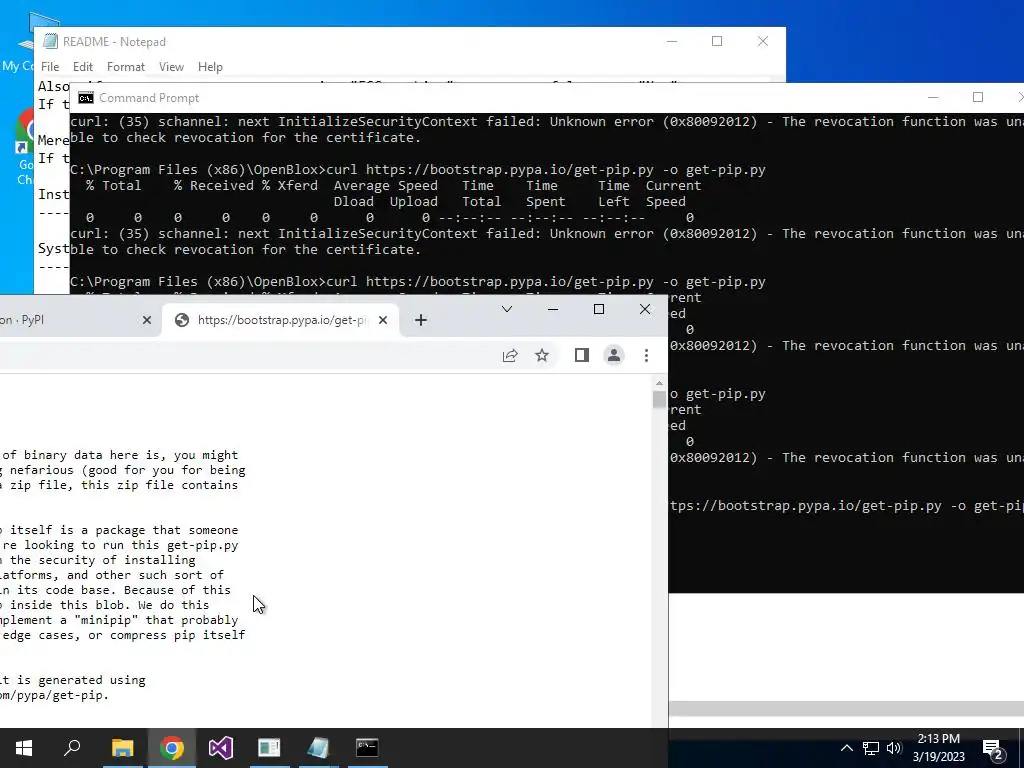Open the Windows Start menu
The height and width of the screenshot is (768, 1024).
pyautogui.click(x=24, y=748)
